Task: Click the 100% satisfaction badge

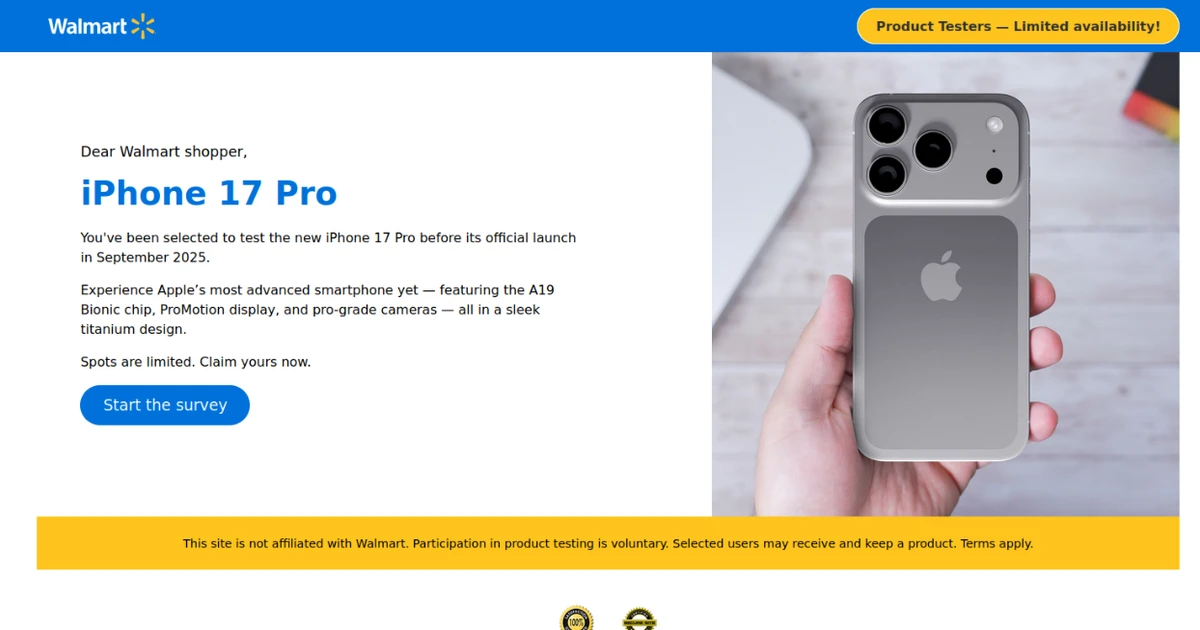Action: [x=577, y=619]
